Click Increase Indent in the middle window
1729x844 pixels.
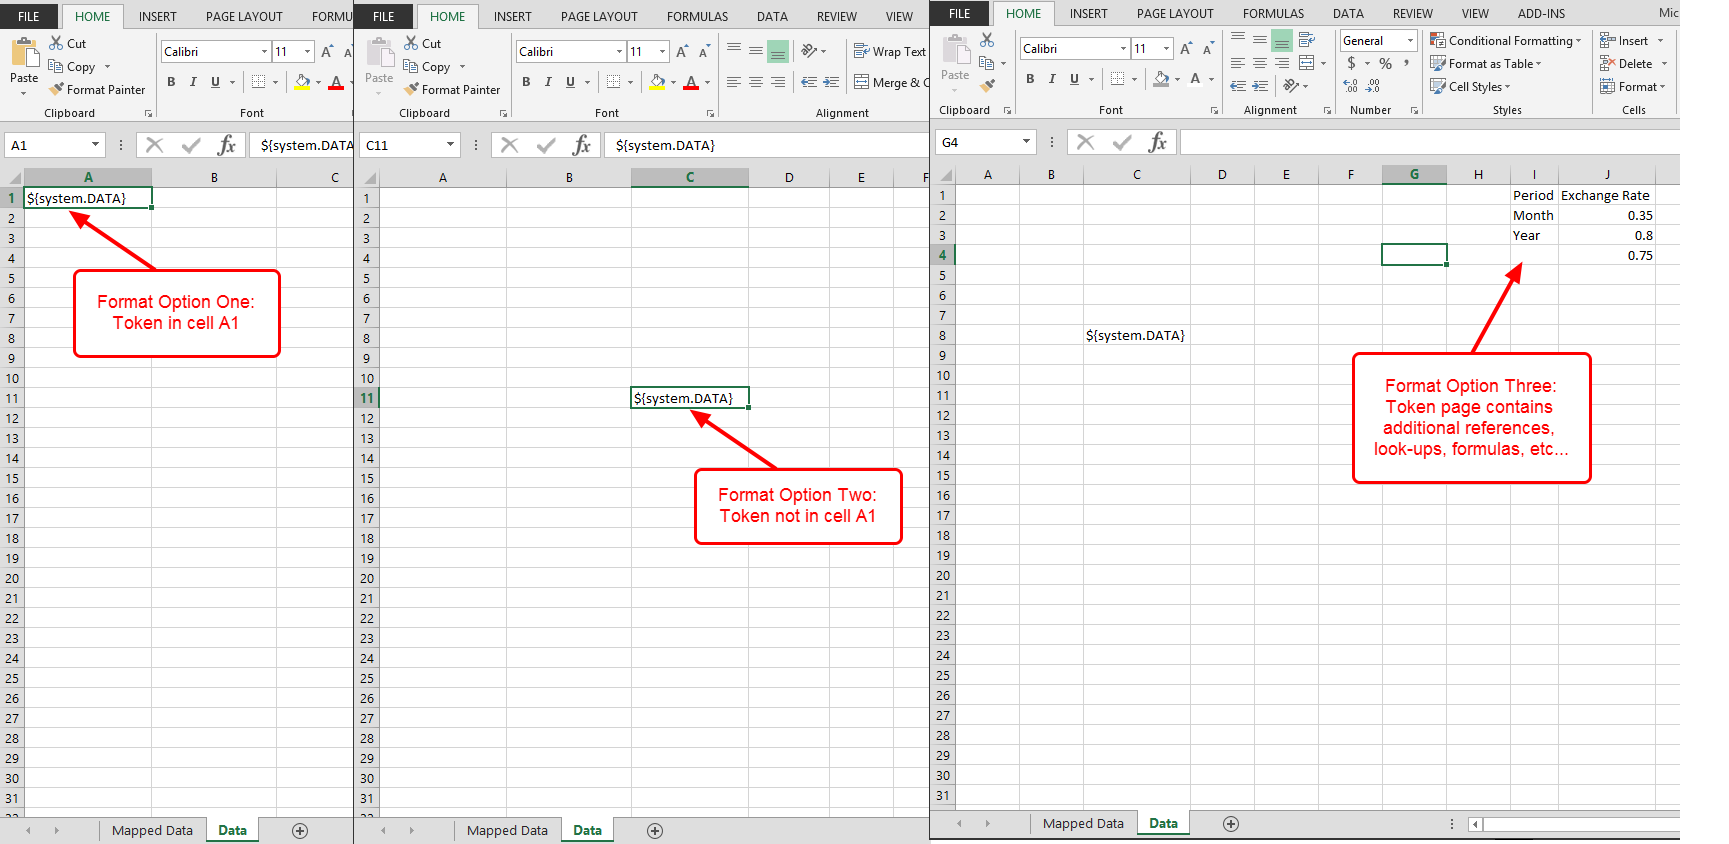[831, 82]
